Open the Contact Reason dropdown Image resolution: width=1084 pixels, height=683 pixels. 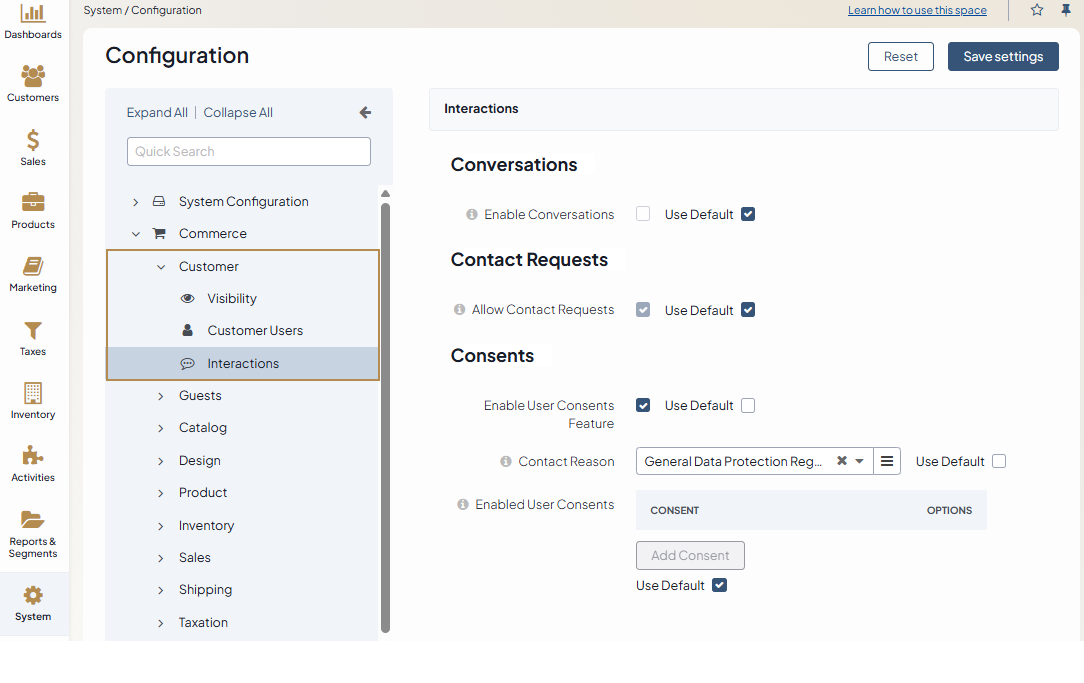[858, 461]
